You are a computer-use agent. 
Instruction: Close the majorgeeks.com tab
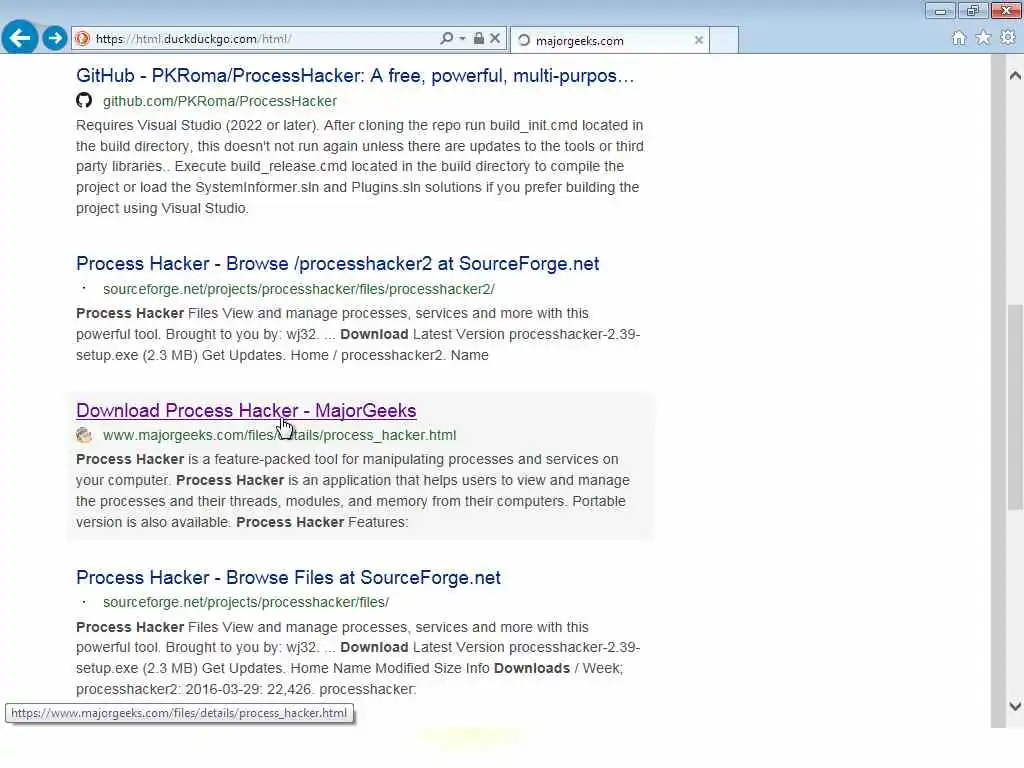[699, 40]
